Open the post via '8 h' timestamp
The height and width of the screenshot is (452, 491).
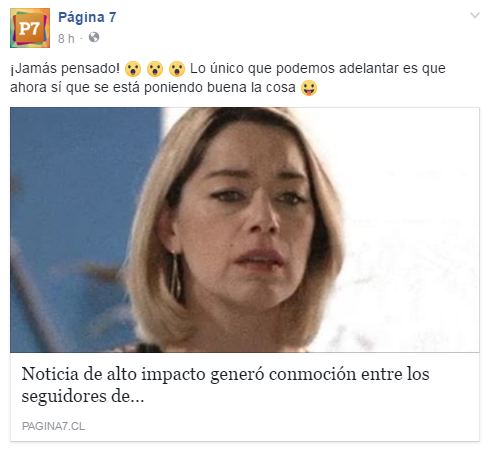pos(66,39)
